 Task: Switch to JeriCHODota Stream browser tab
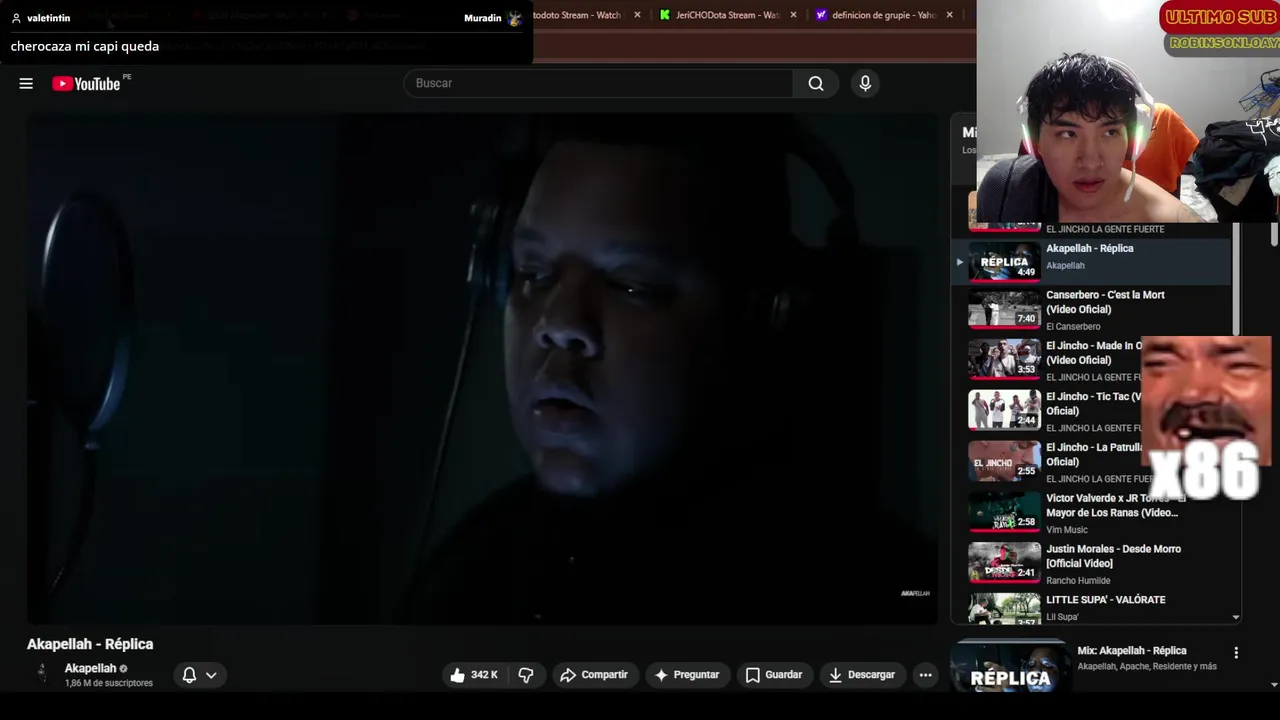tap(727, 15)
